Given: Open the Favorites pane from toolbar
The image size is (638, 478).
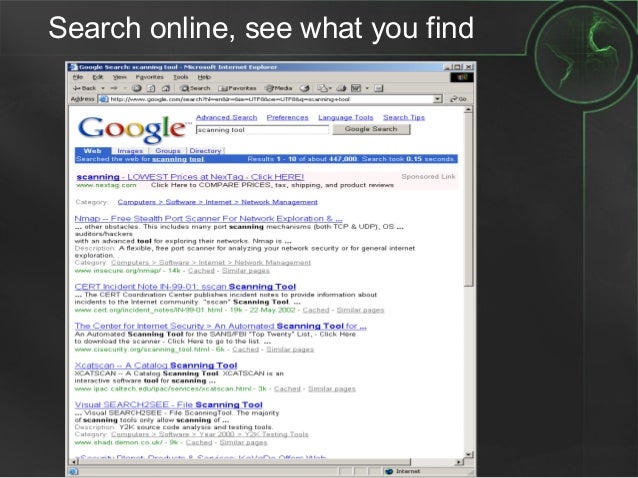Looking at the screenshot, I should pyautogui.click(x=238, y=88).
